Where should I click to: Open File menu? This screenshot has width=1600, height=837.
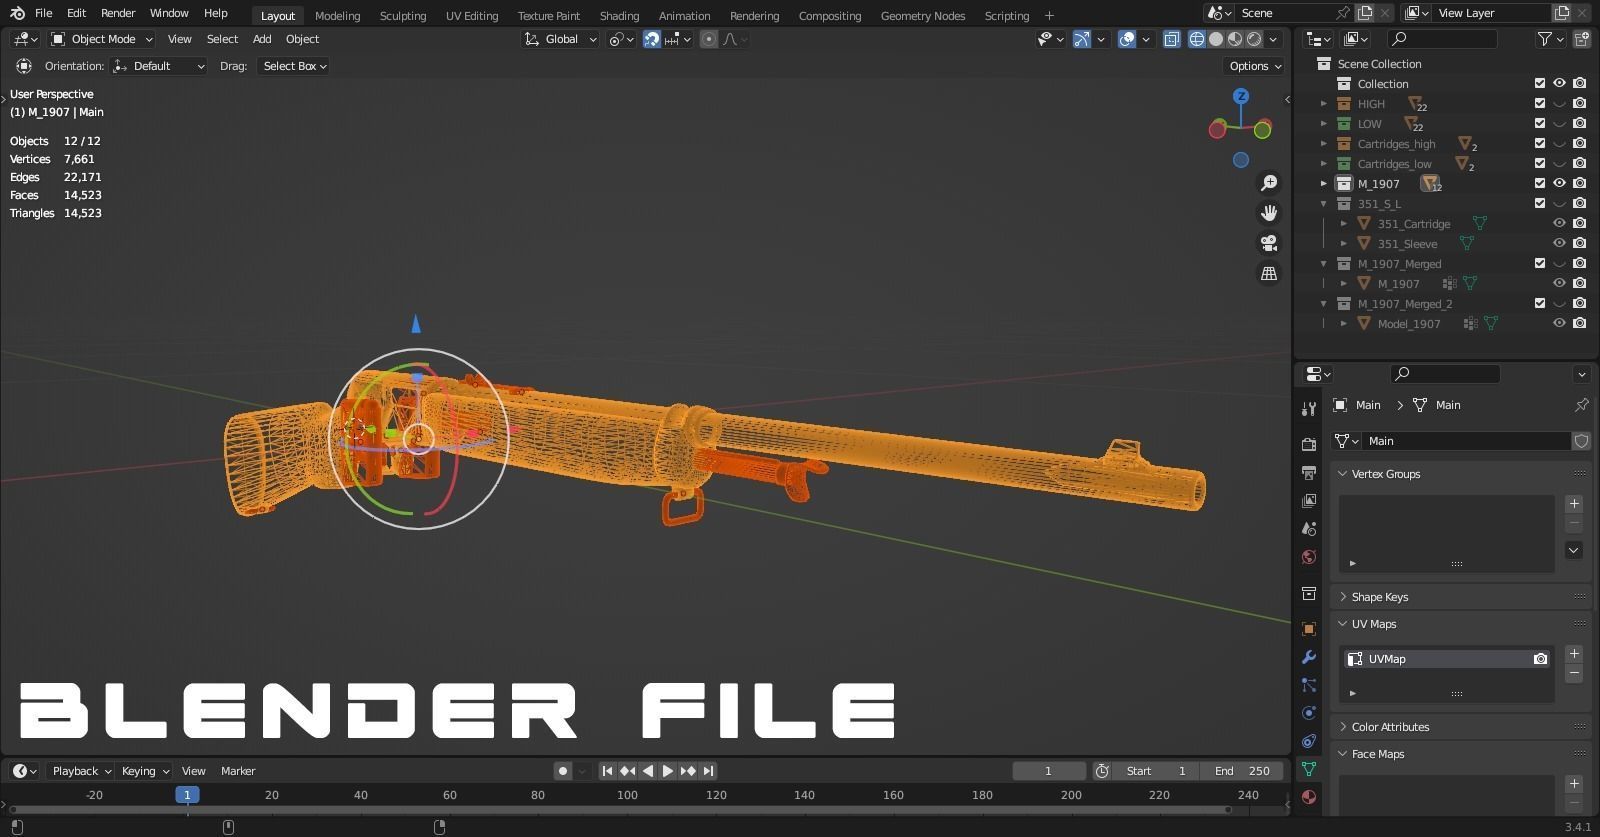pyautogui.click(x=43, y=13)
